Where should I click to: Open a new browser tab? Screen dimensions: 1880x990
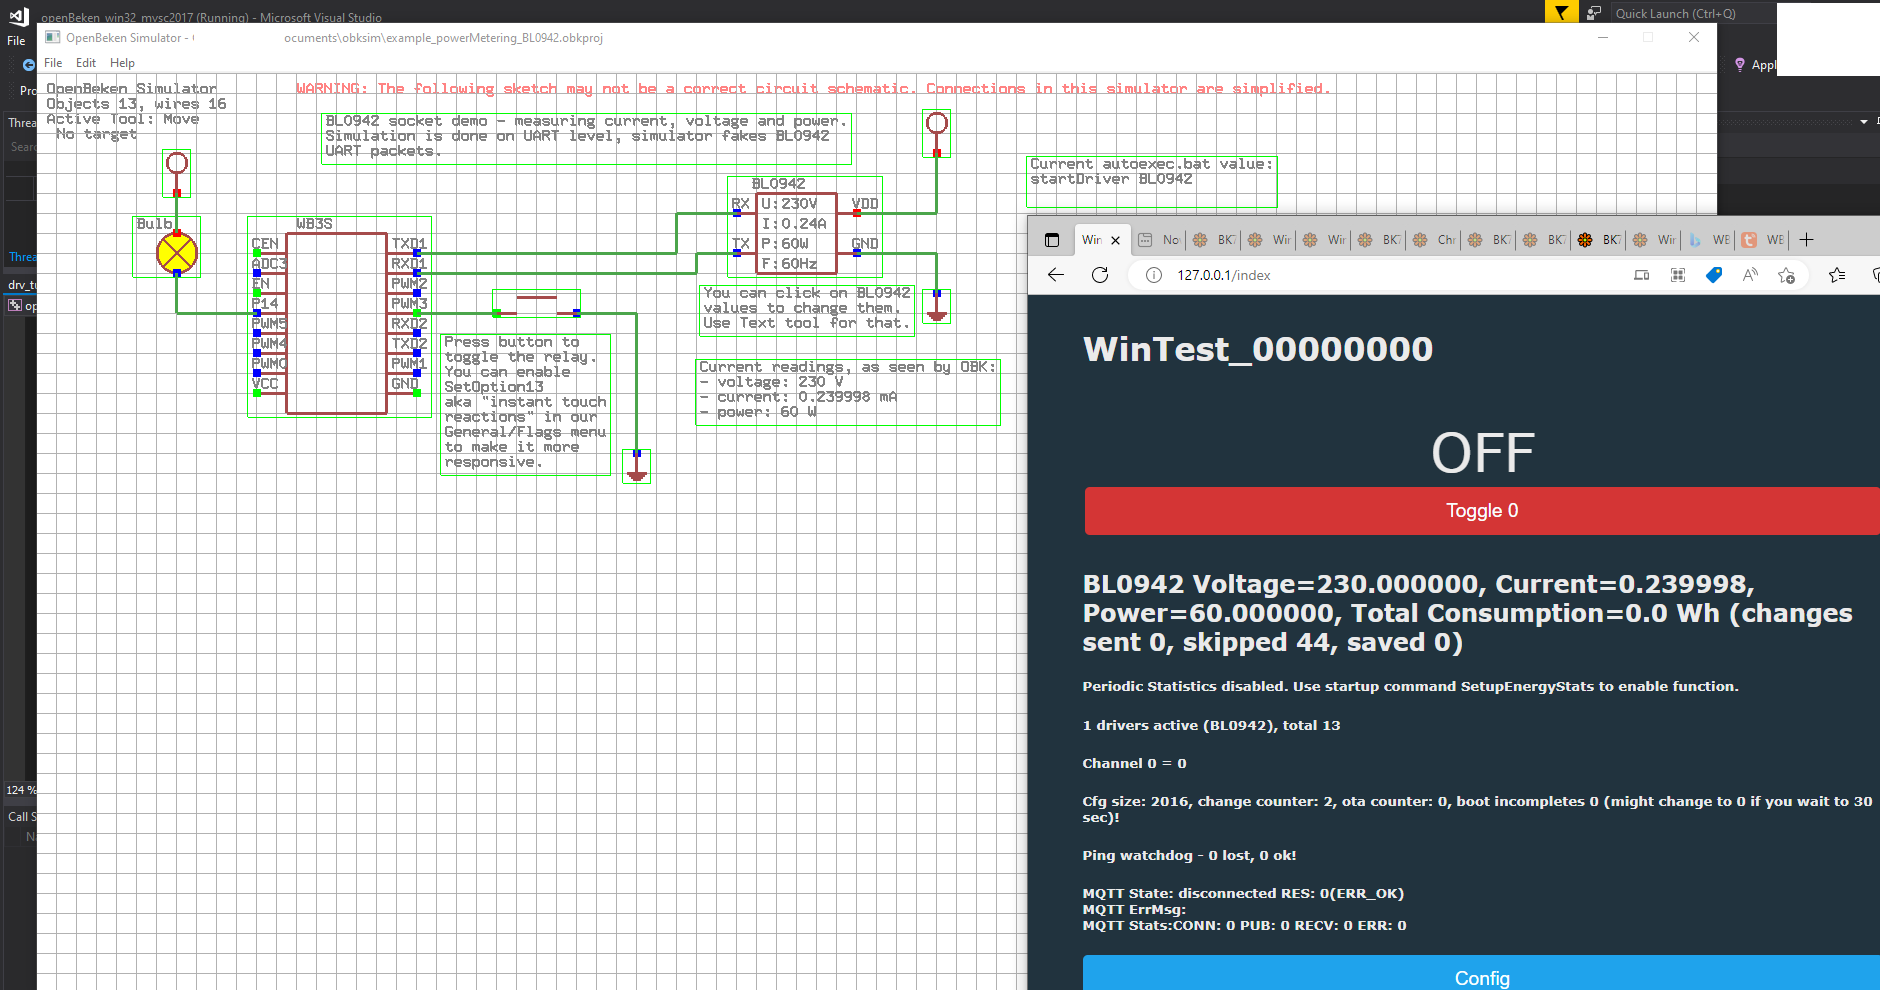point(1806,240)
